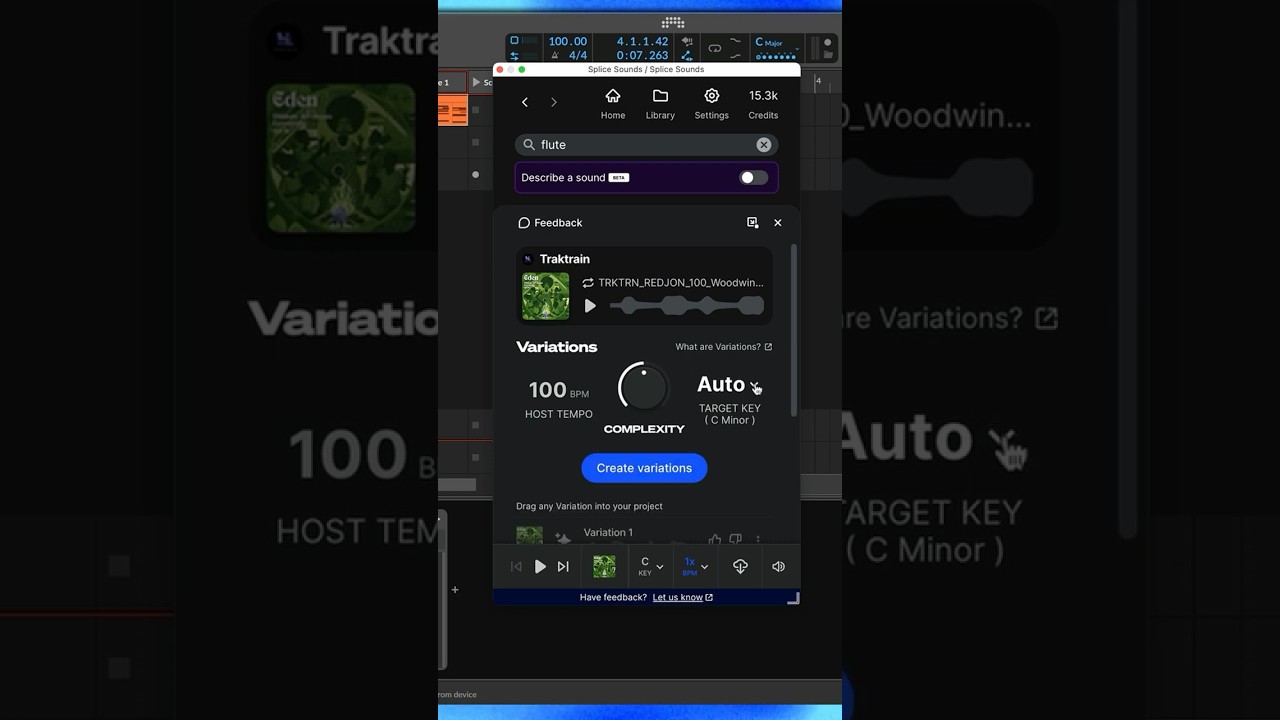
Task: Click the DAW tempo 100.00 field
Action: pyautogui.click(x=567, y=42)
